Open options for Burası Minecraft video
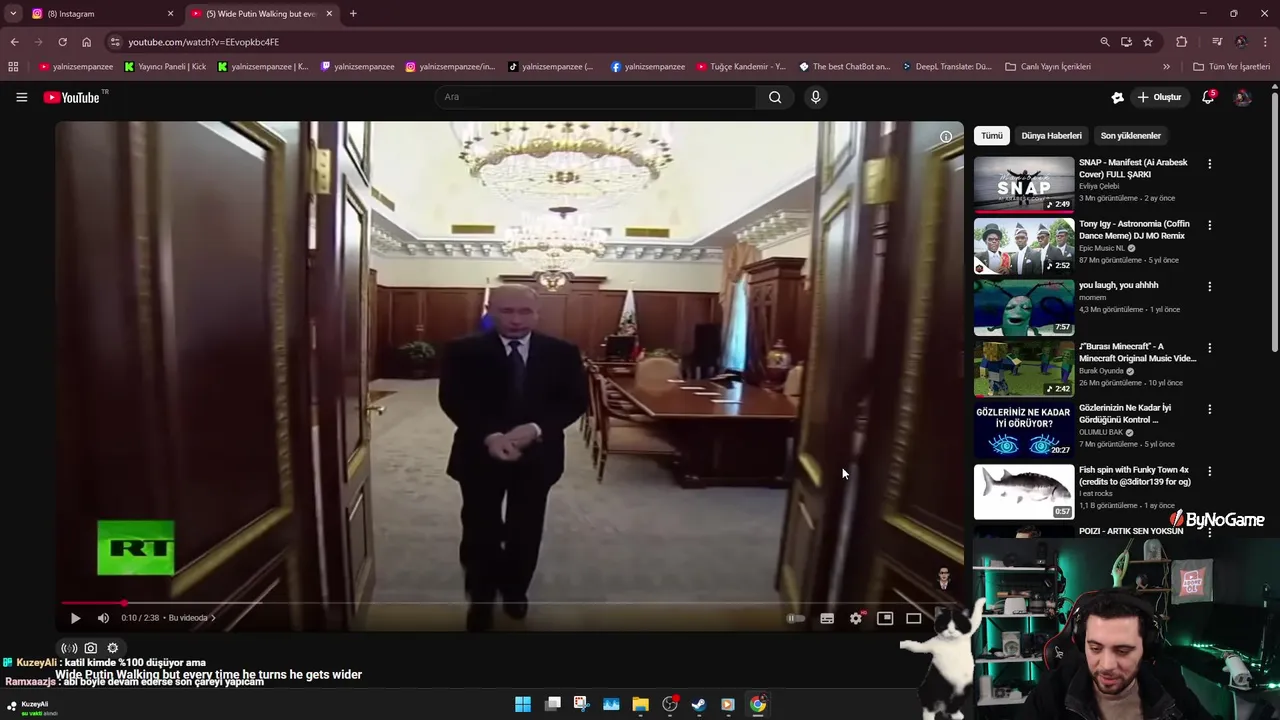The image size is (1280, 720). coord(1209,348)
